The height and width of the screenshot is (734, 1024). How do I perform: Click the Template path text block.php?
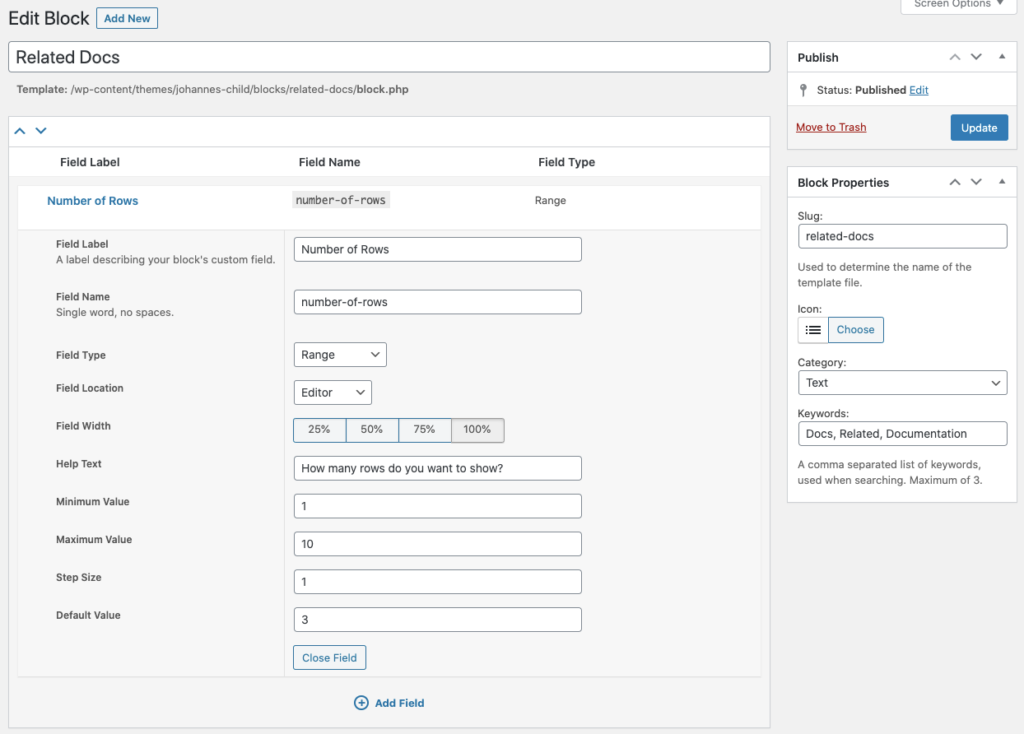coord(383,89)
